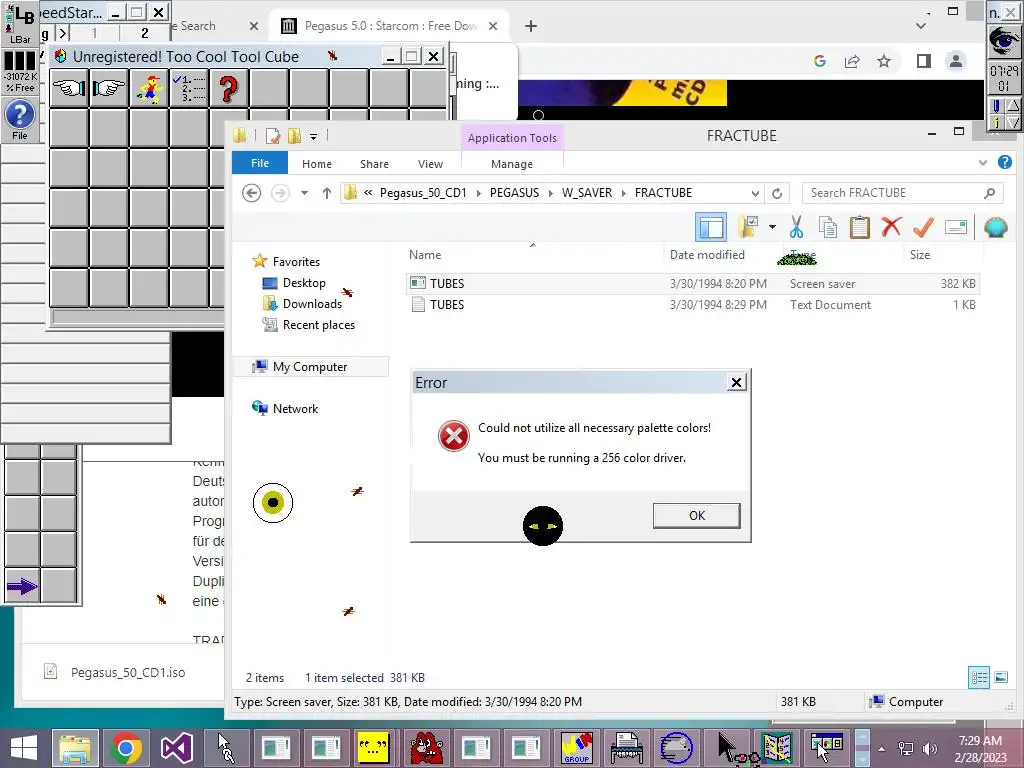The width and height of the screenshot is (1024, 768).
Task: Expand the ribbon with the chevron
Action: [x=982, y=163]
